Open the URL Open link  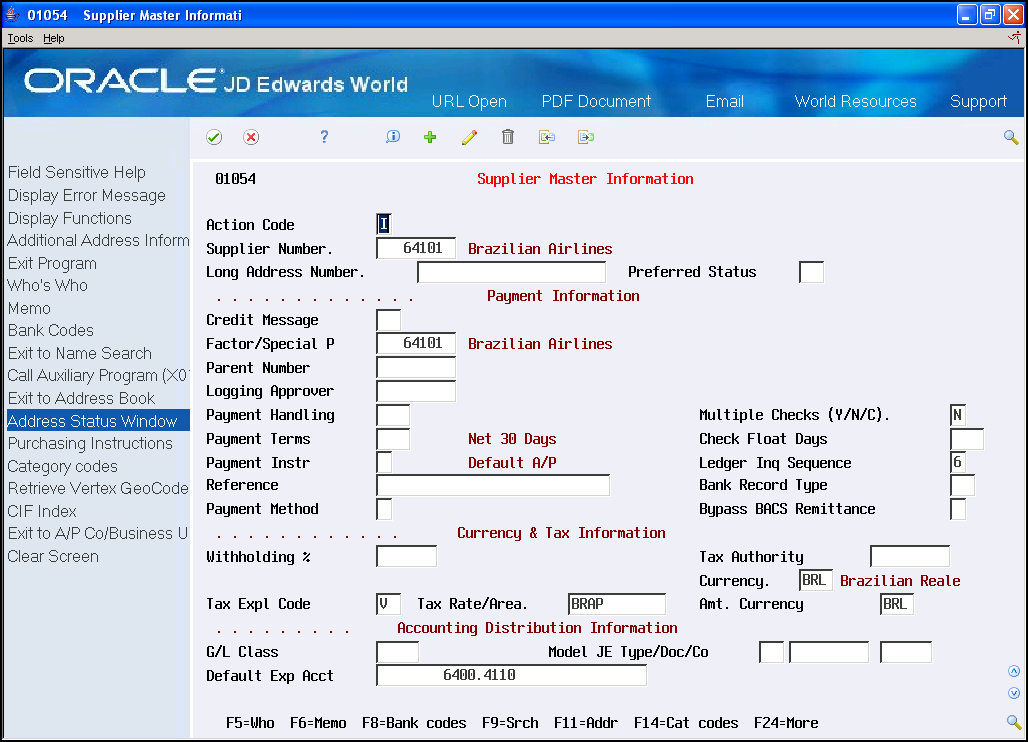pyautogui.click(x=469, y=102)
